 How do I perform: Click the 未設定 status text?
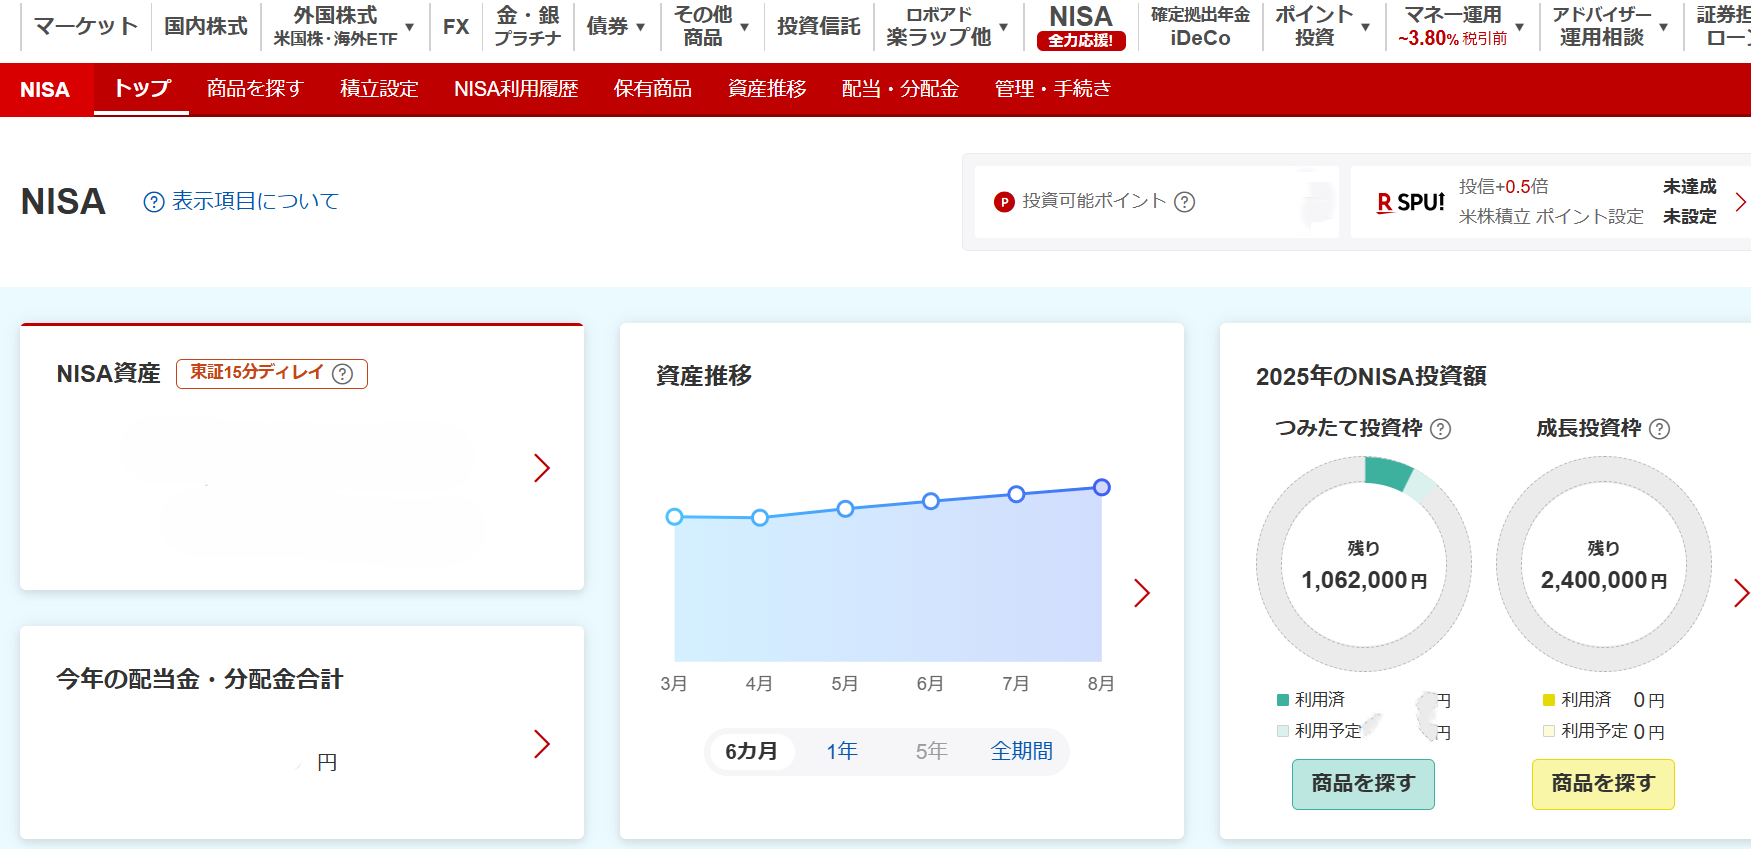pos(1689,217)
